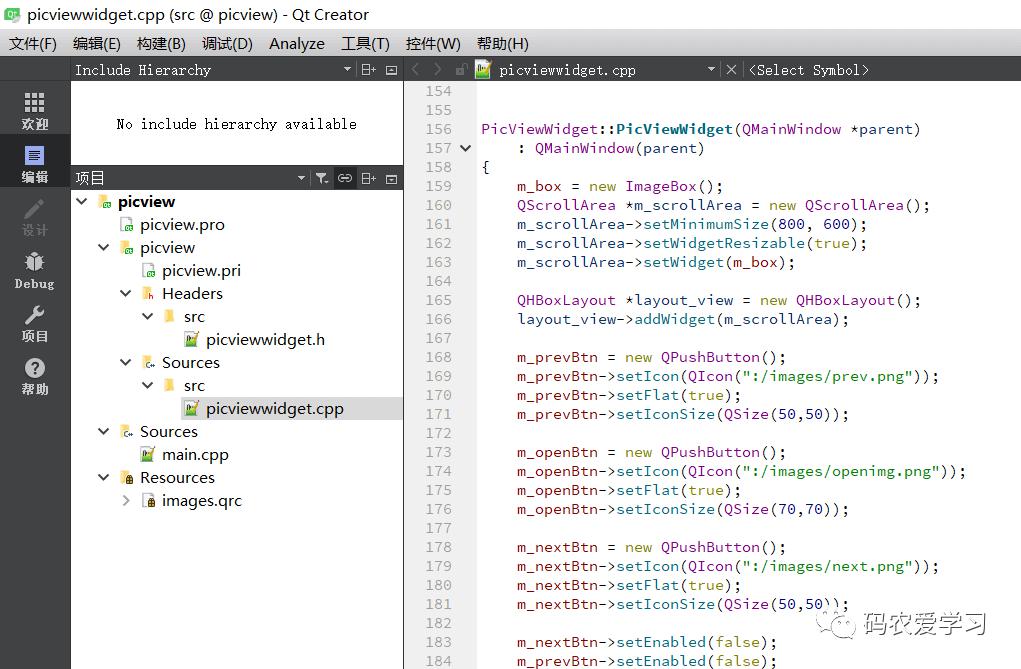Open the open-documents dropdown for picviewwidget.cpp
The height and width of the screenshot is (669, 1021).
[711, 69]
